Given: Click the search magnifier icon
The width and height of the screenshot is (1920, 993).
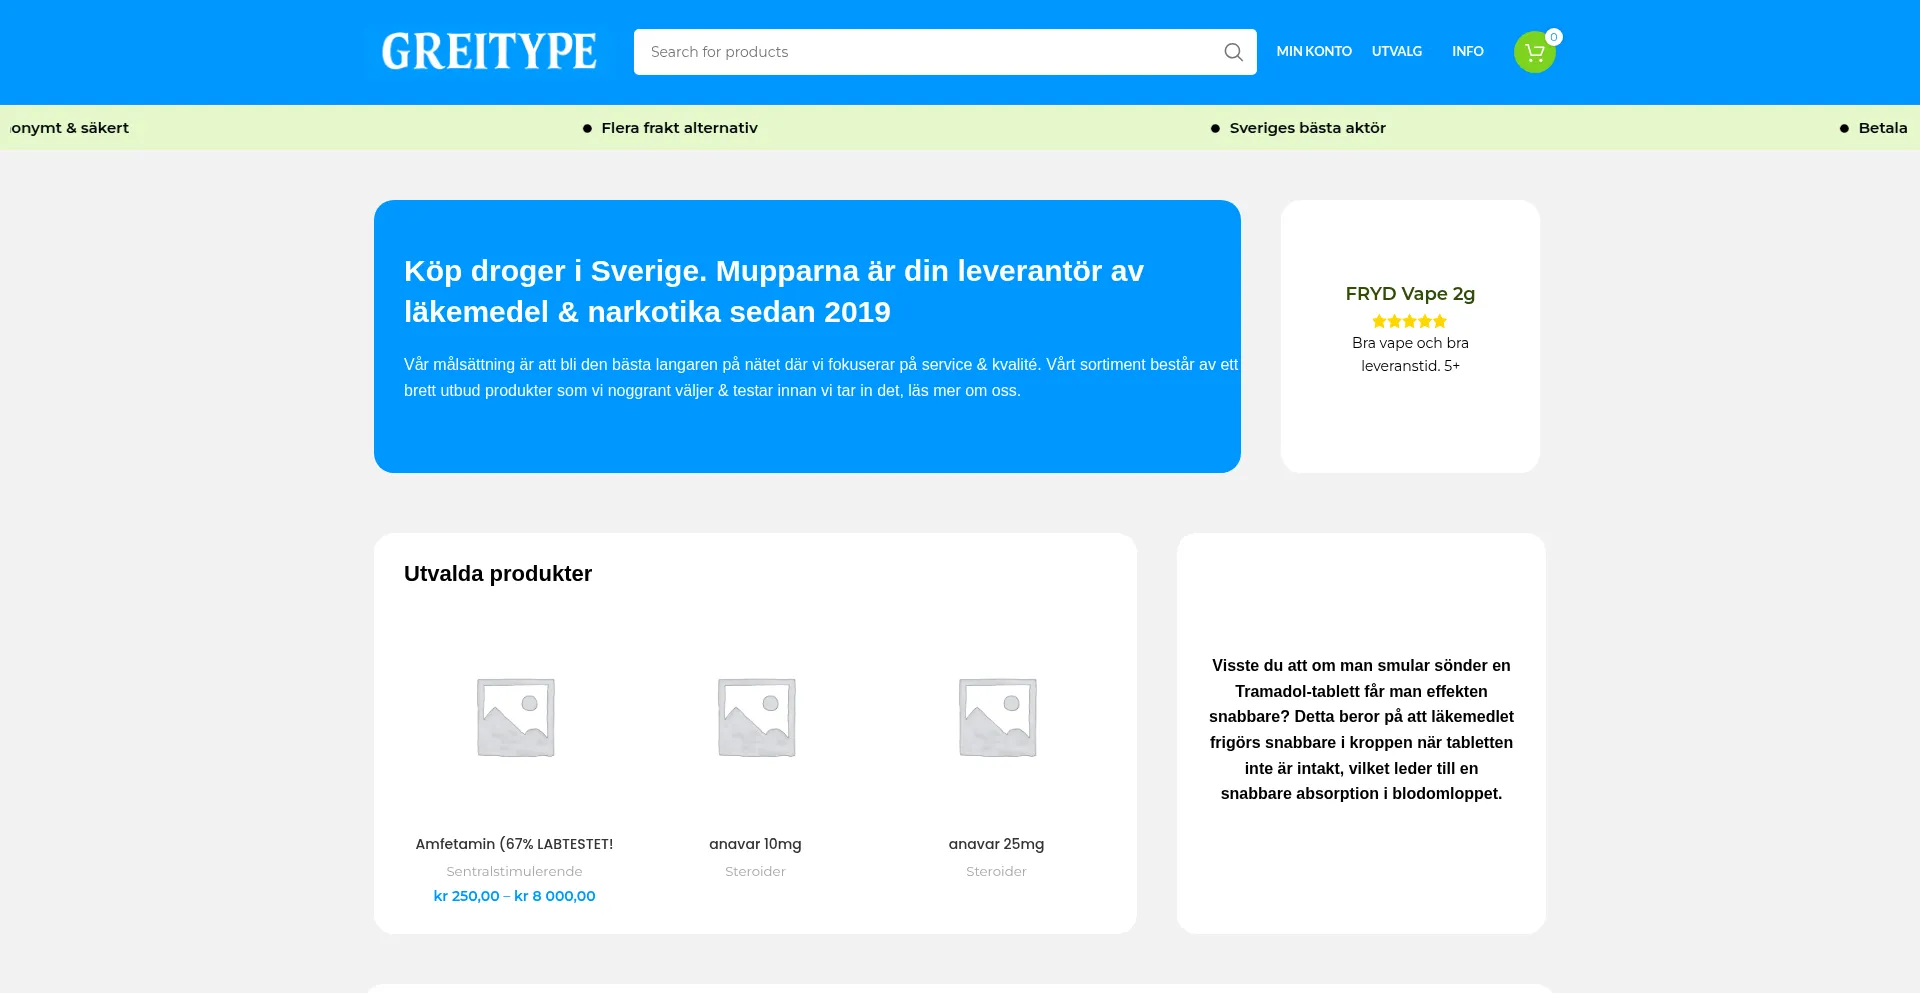Looking at the screenshot, I should 1233,52.
